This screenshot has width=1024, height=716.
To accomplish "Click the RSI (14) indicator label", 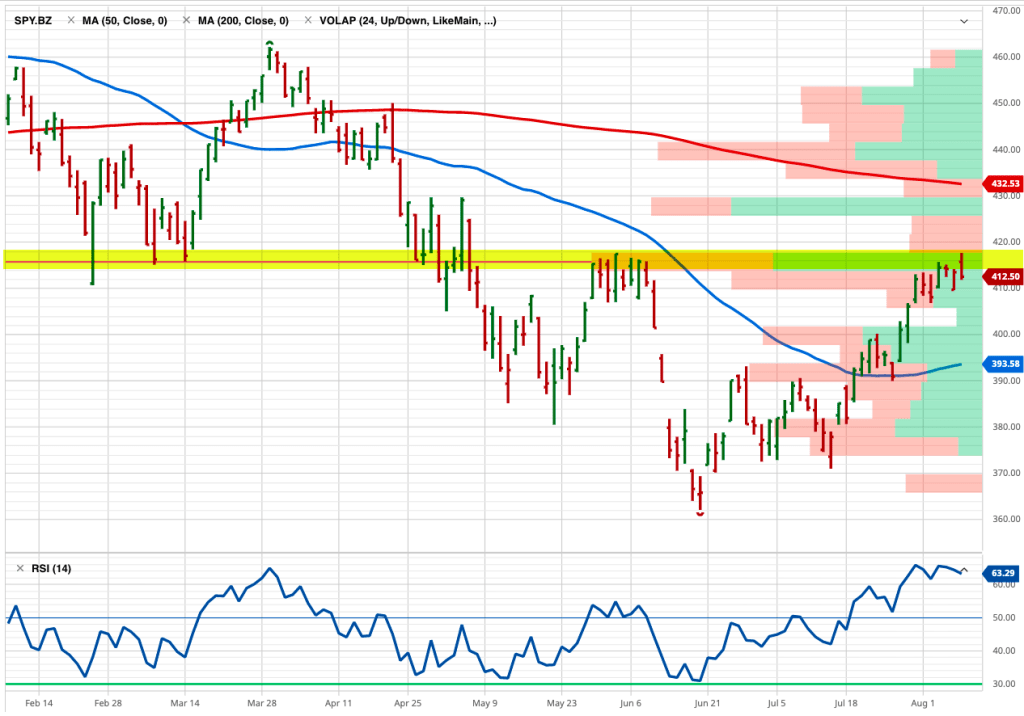I will pos(50,569).
